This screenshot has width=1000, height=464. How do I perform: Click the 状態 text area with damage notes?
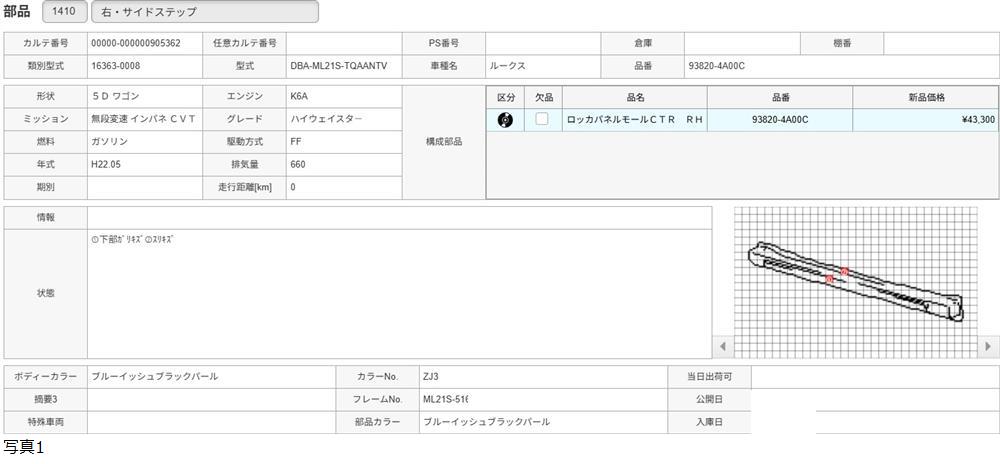click(399, 293)
